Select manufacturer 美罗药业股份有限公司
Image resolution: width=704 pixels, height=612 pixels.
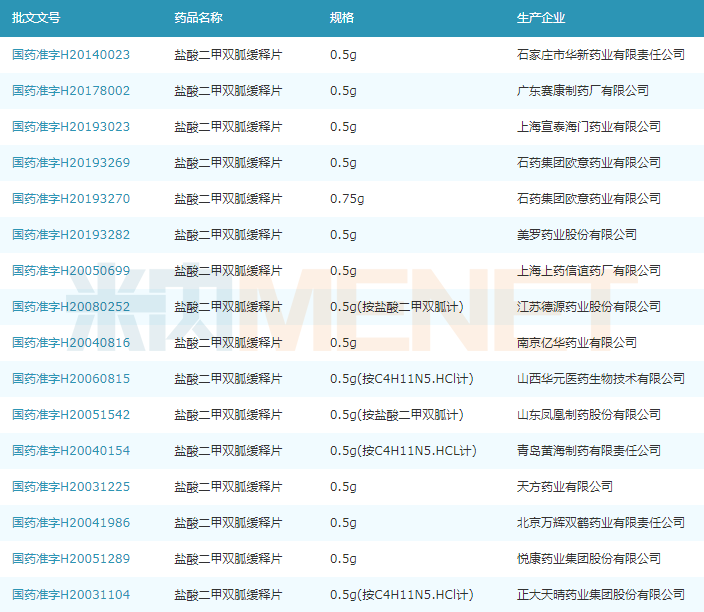click(x=577, y=234)
